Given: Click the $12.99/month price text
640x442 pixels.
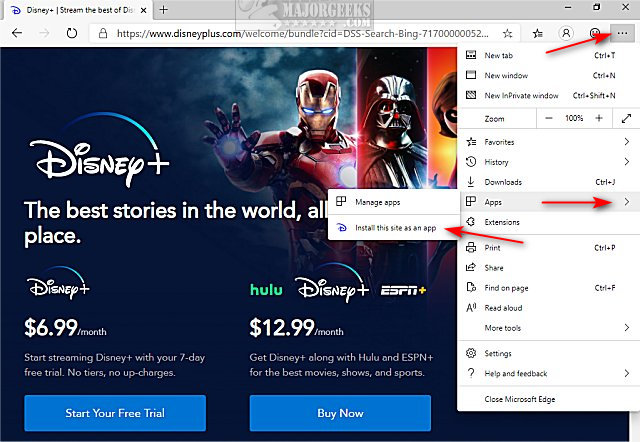Looking at the screenshot, I should (296, 328).
